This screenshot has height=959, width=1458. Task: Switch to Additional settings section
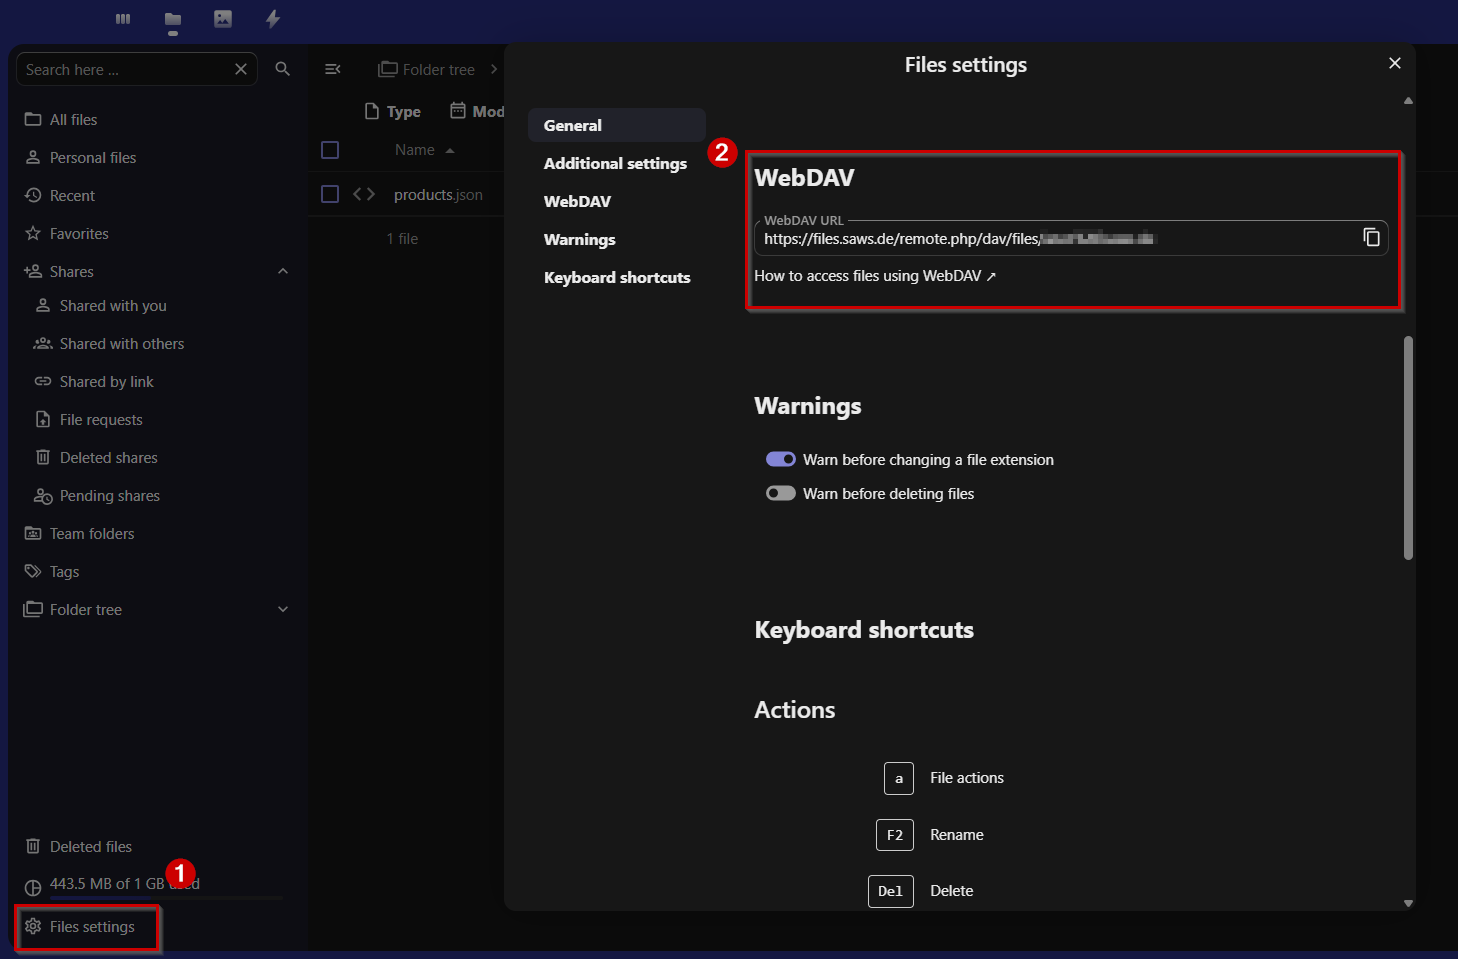pos(615,163)
